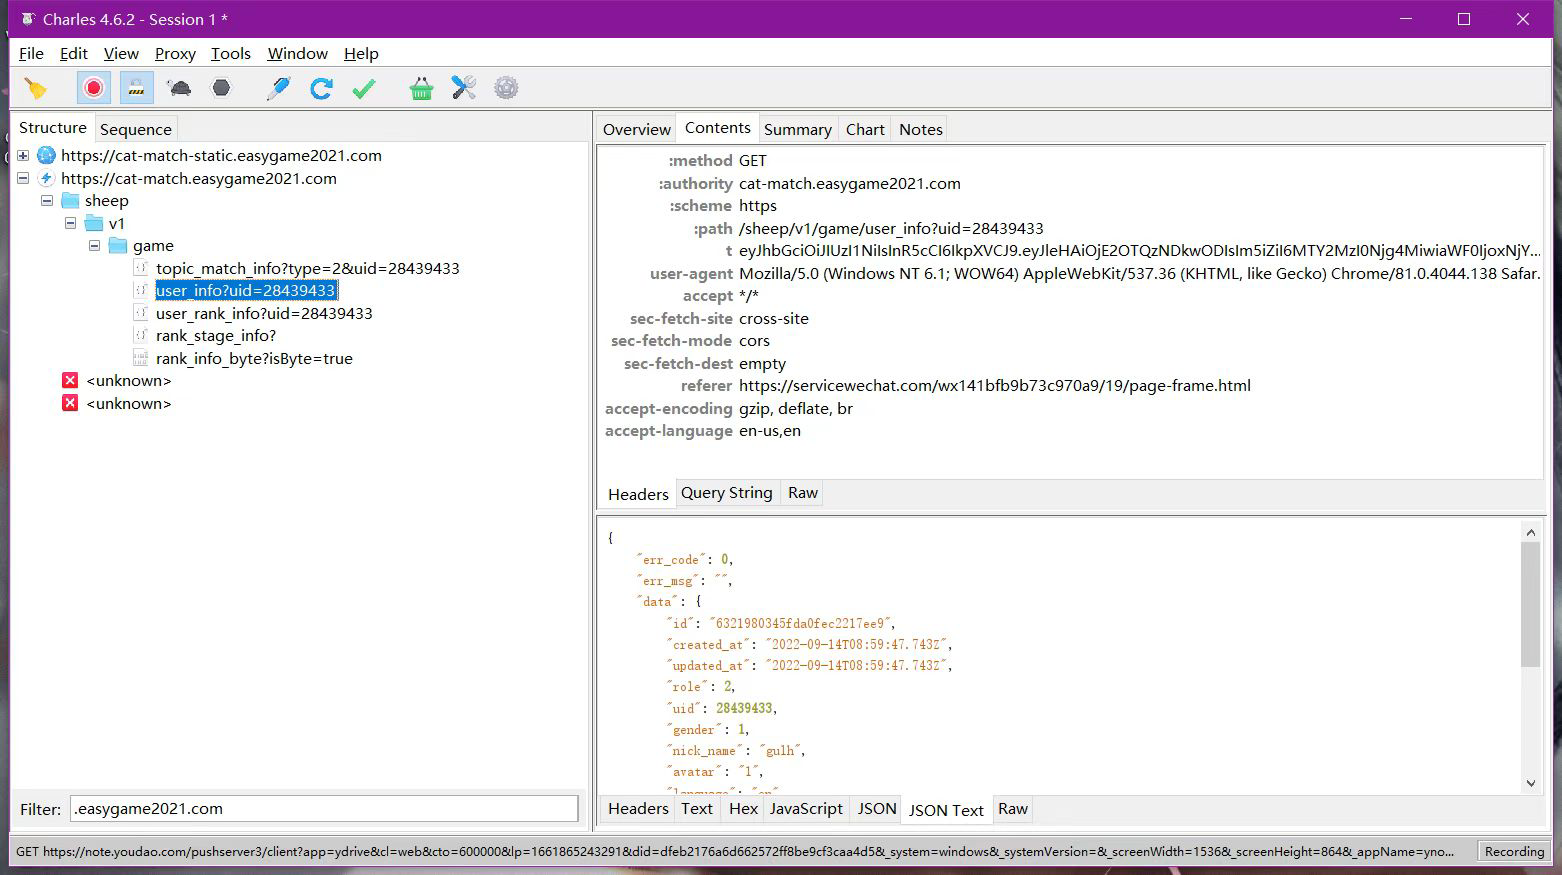Clear session with the broom icon

point(36,89)
